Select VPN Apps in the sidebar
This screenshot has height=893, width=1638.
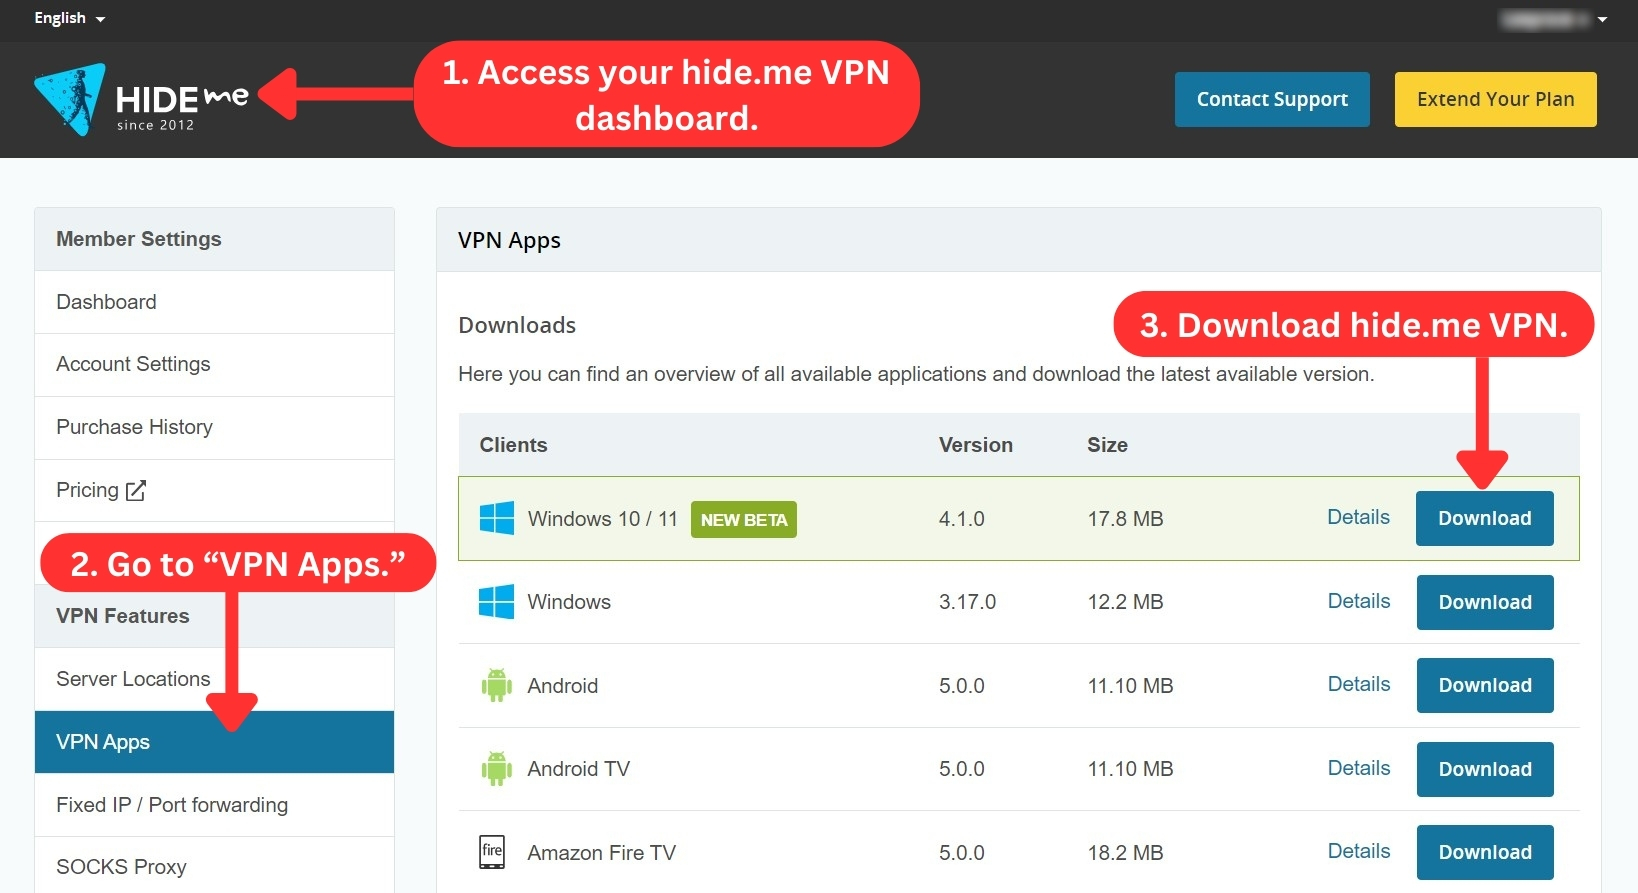tap(215, 742)
